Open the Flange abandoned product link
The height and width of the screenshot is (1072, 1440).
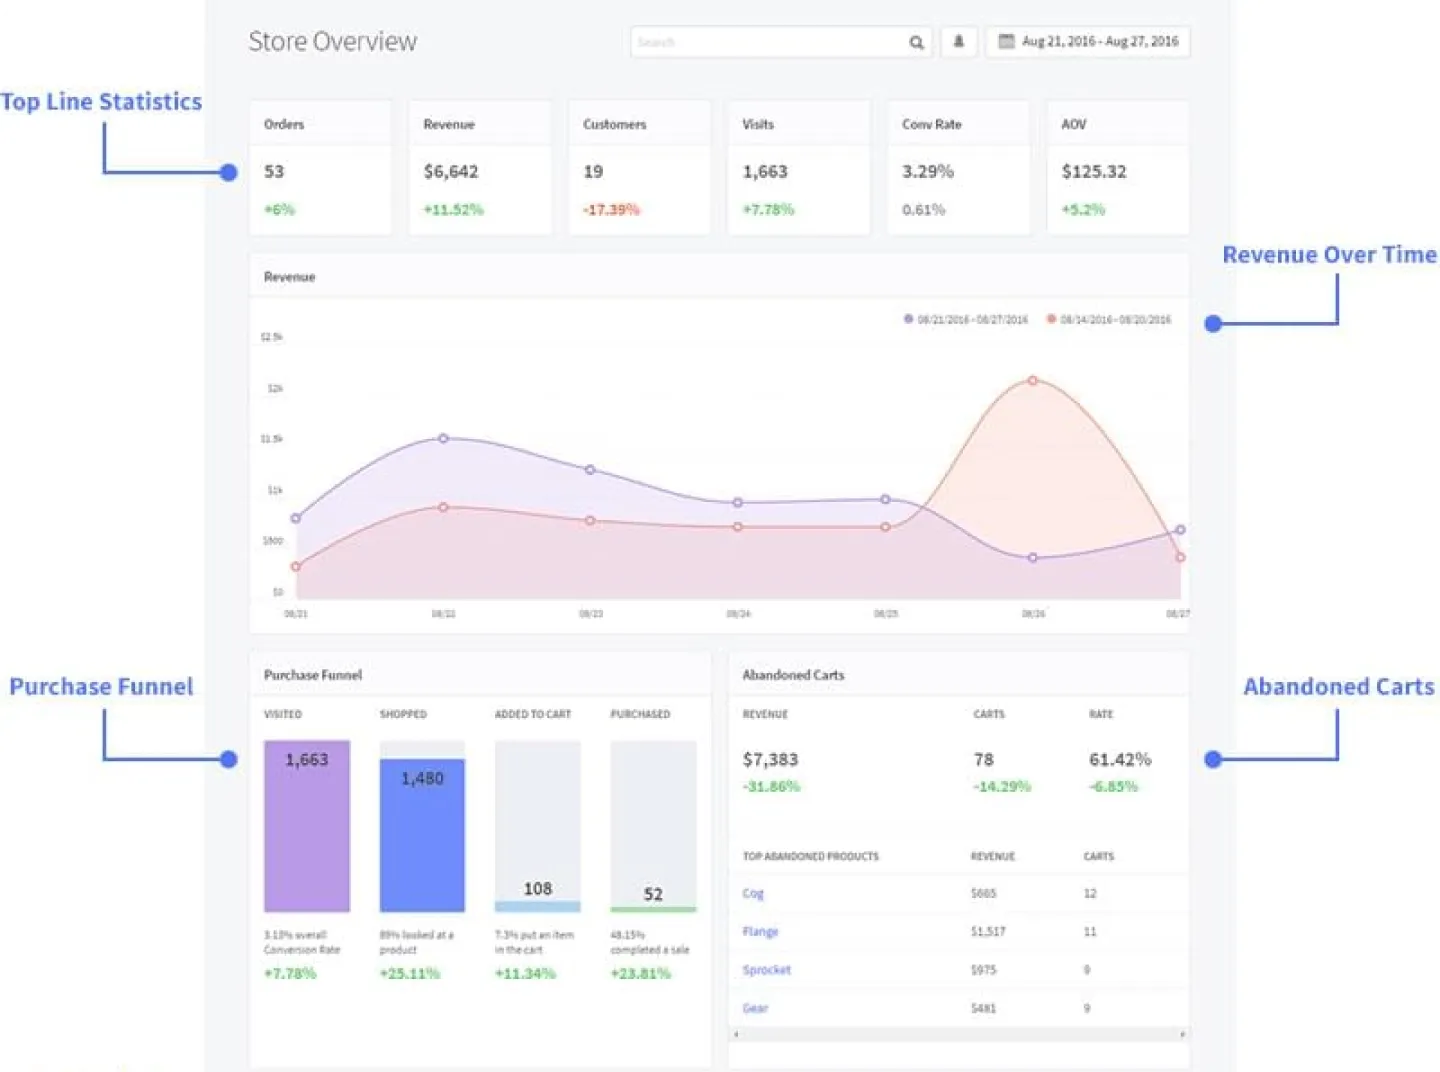tap(760, 931)
